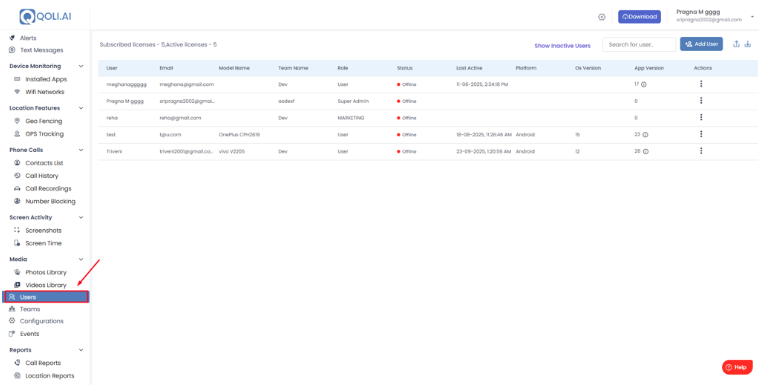Click the Subscribed licenses count text
The image size is (759, 385).
click(x=158, y=45)
